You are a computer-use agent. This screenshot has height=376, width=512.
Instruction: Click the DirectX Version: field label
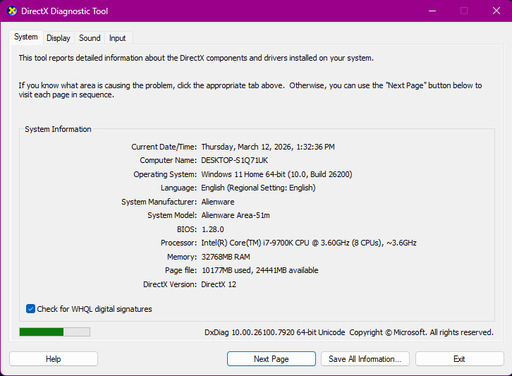point(170,284)
